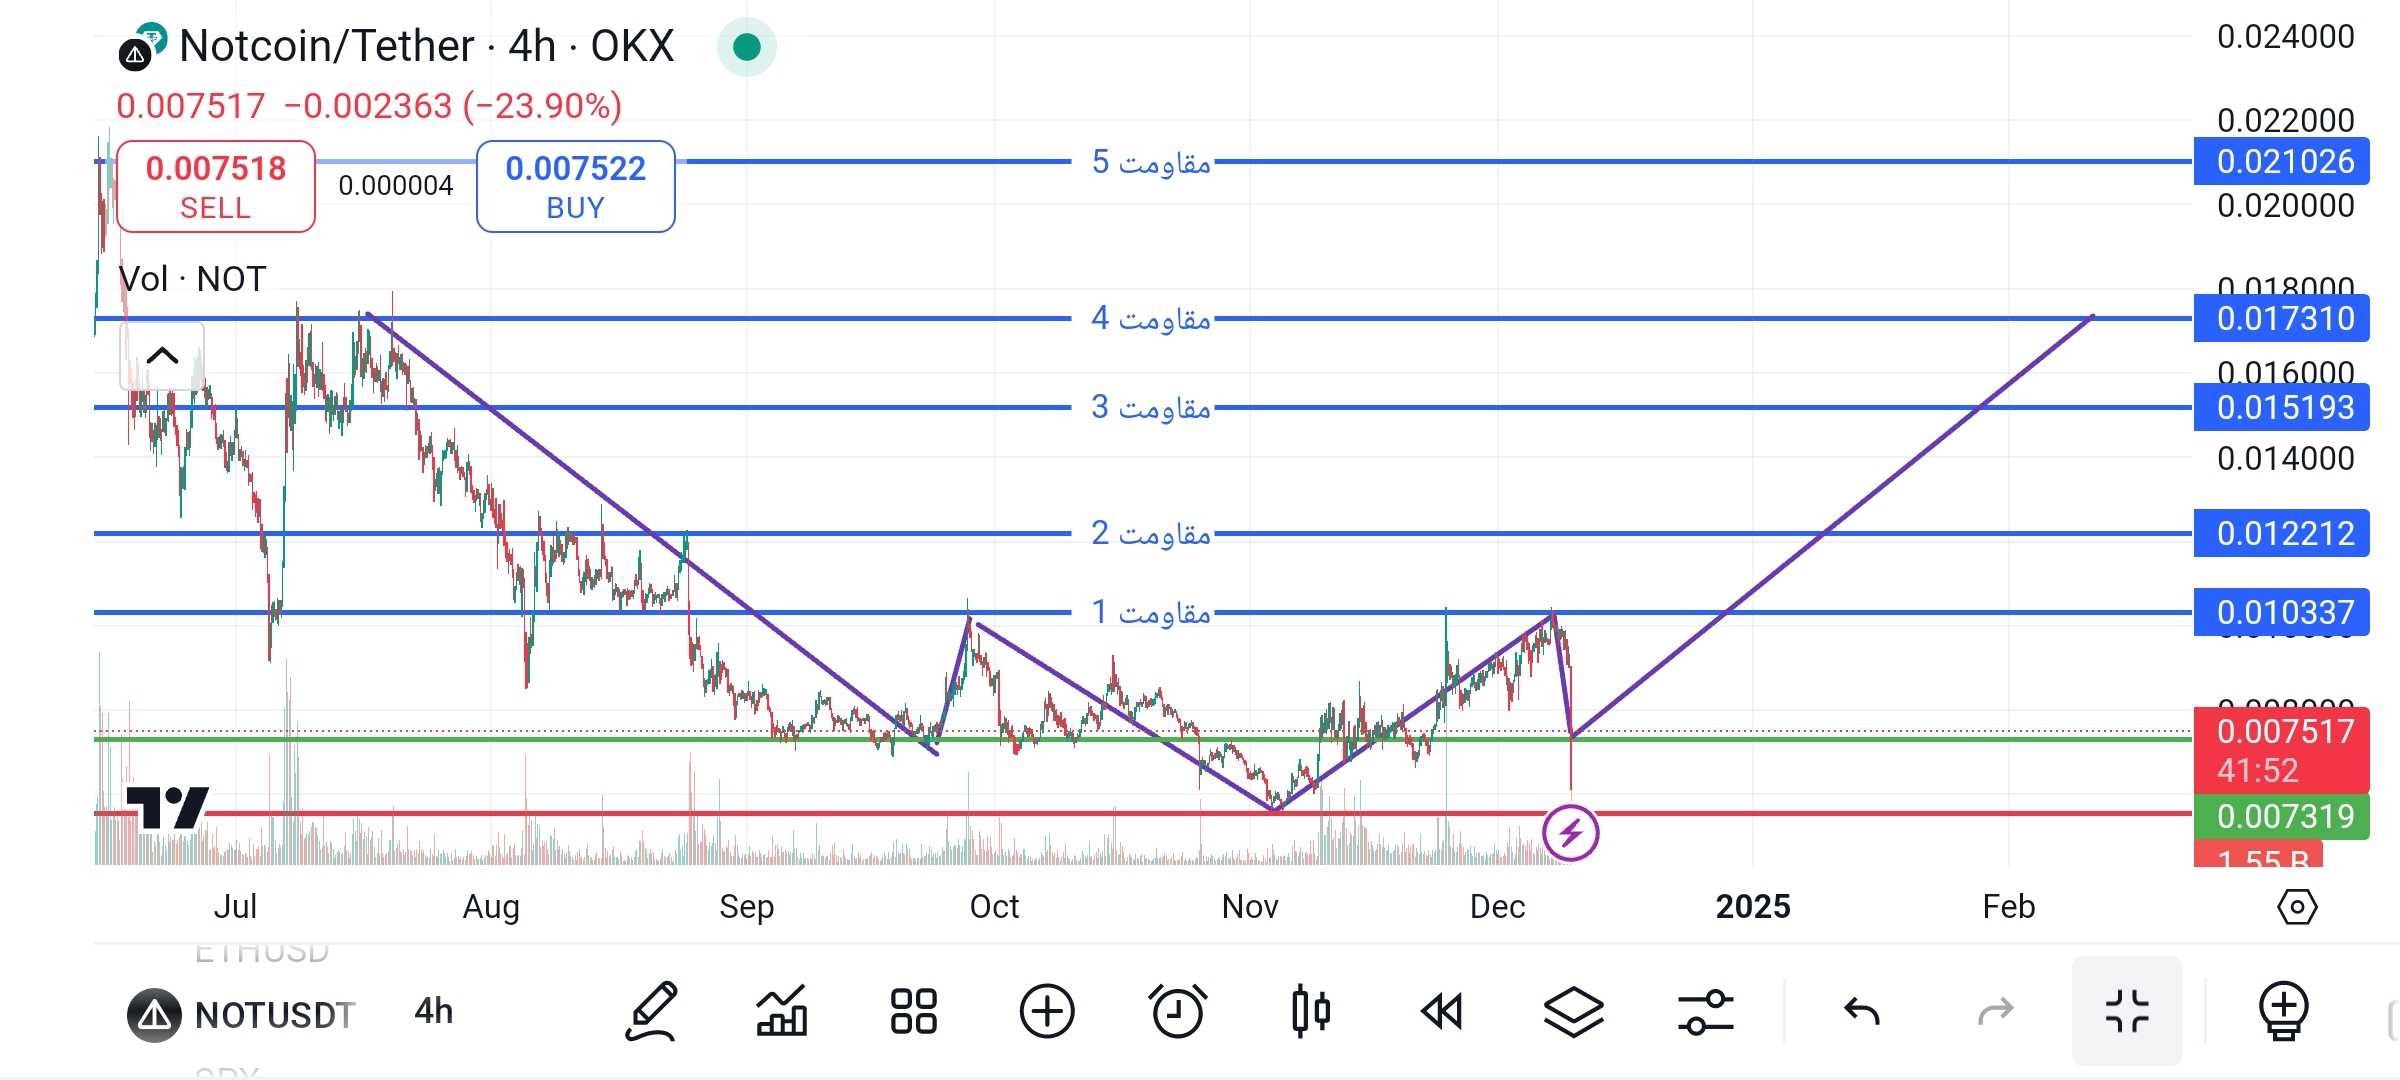Image resolution: width=2400 pixels, height=1080 pixels.
Task: Change chart type with the candlestick icon
Action: 1310,1012
